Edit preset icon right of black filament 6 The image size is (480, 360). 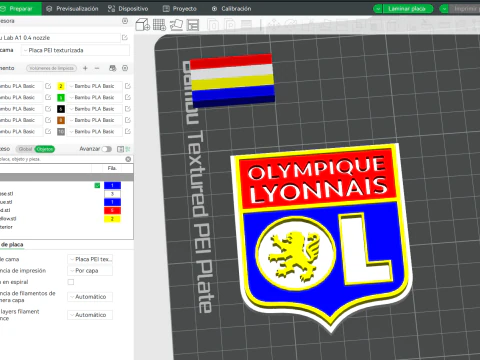point(128,109)
